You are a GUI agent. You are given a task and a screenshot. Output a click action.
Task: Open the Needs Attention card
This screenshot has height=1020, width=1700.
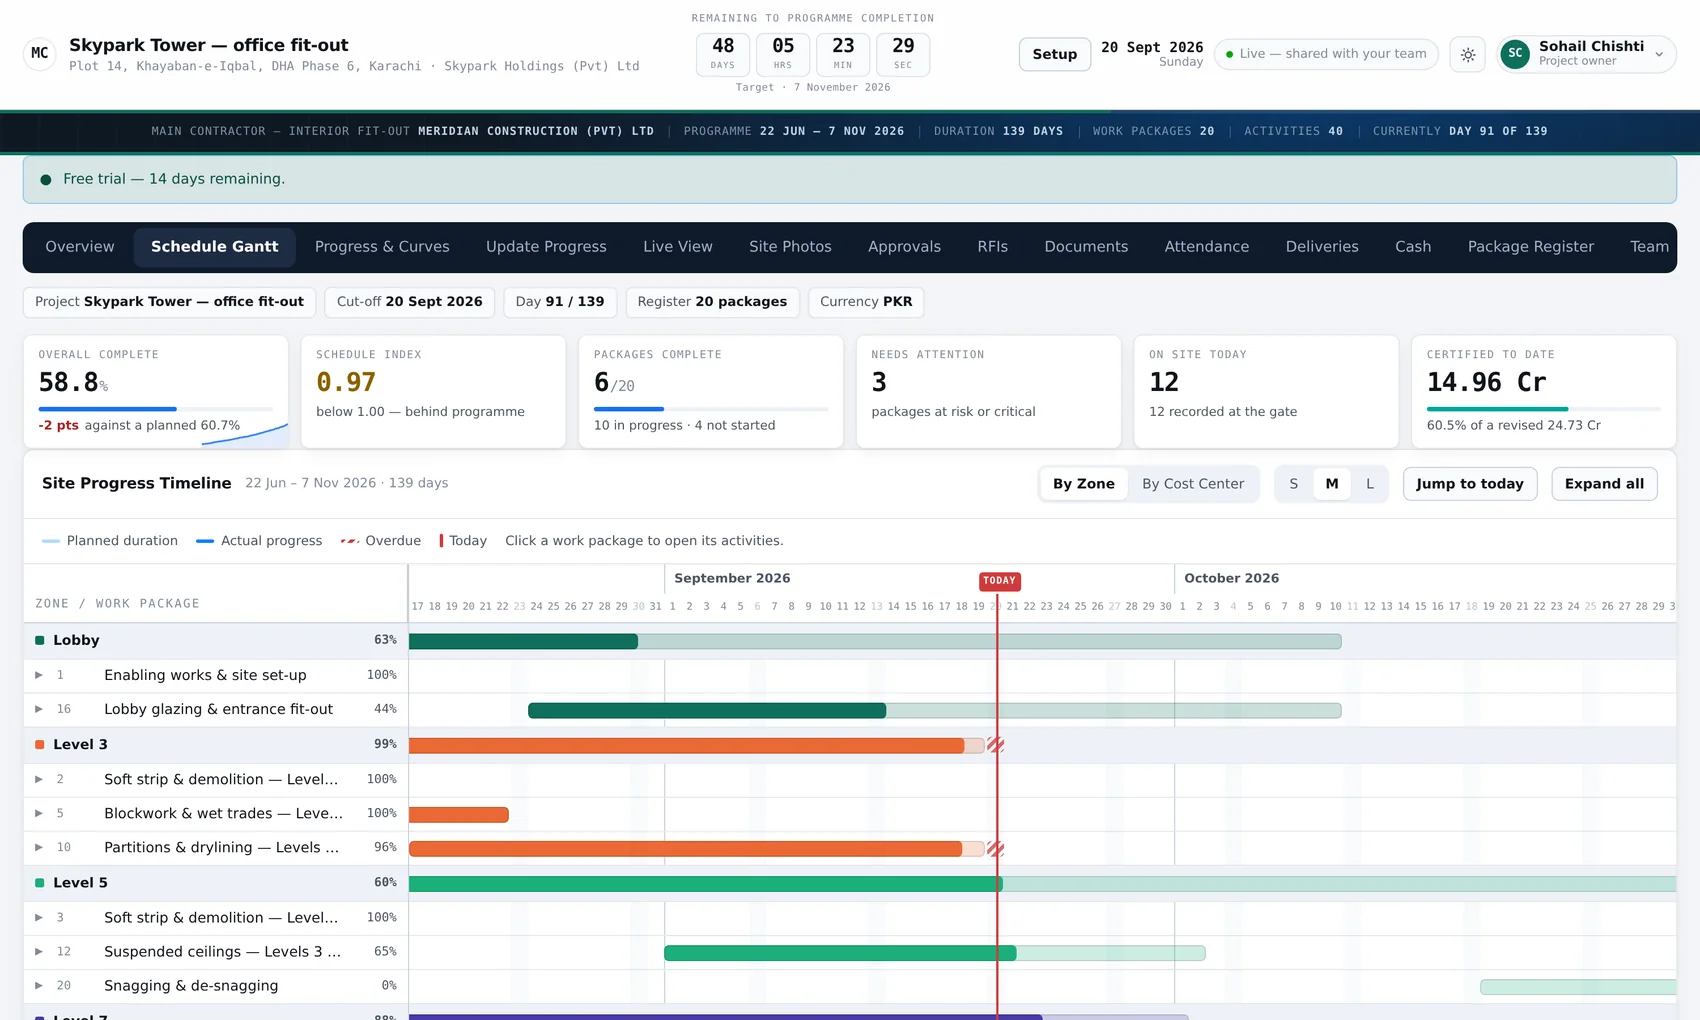coord(988,391)
